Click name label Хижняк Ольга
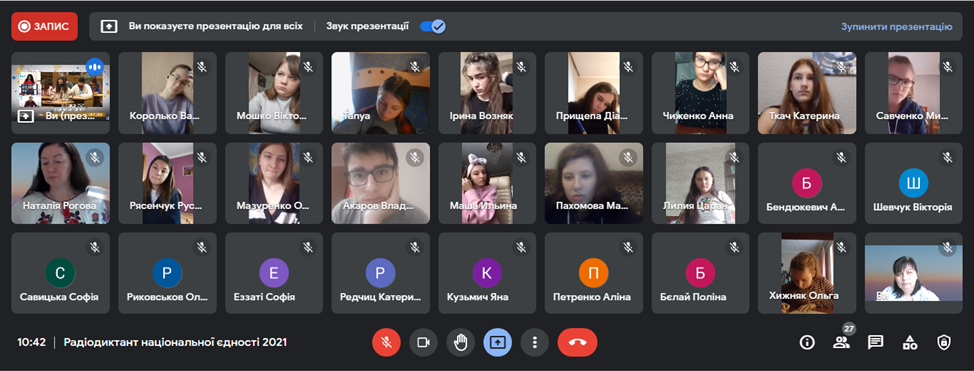This screenshot has width=974, height=371. point(804,295)
